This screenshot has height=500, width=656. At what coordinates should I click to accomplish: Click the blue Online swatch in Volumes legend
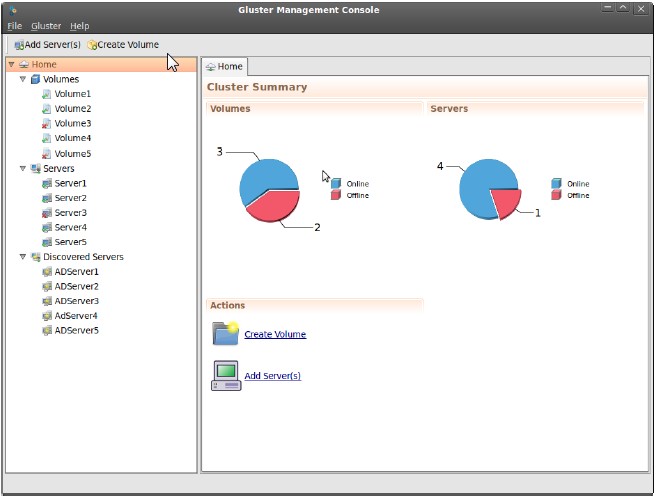tap(336, 183)
